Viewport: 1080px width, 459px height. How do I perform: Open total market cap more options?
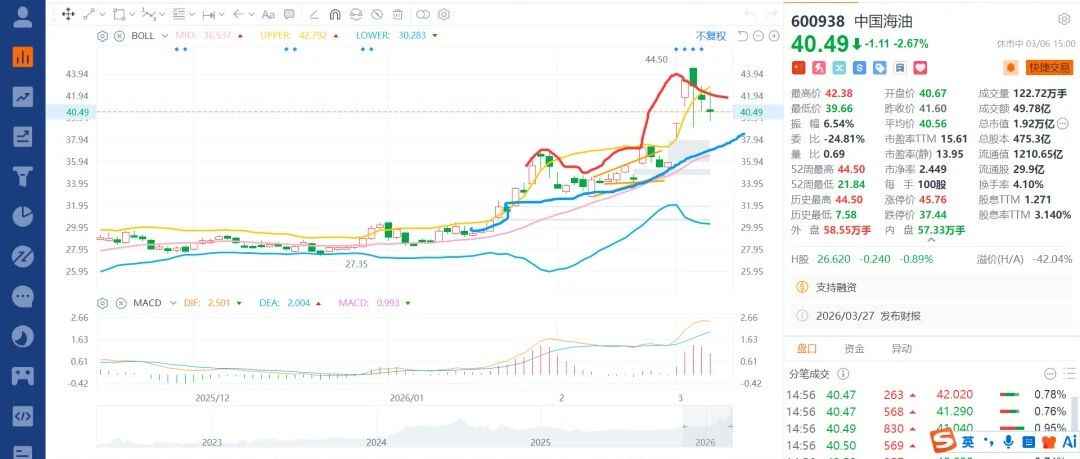pos(1062,123)
